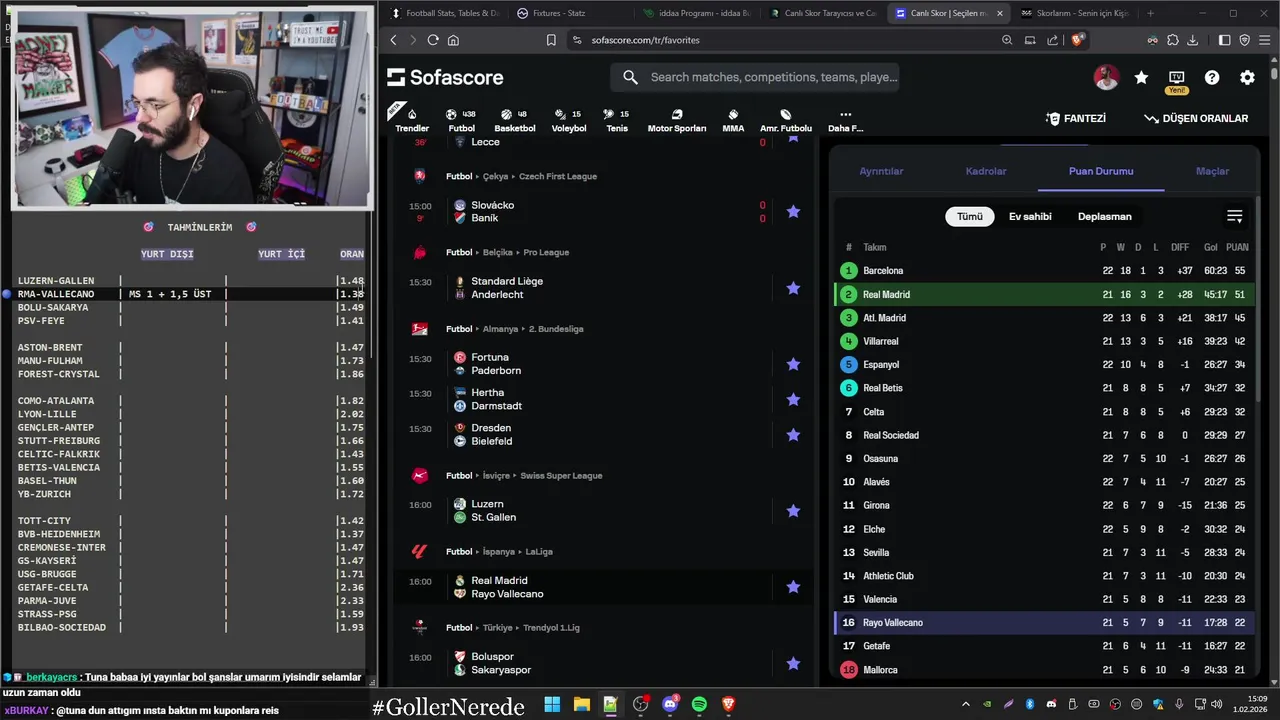Open the help question mark icon
This screenshot has width=1280, height=720.
(x=1212, y=77)
